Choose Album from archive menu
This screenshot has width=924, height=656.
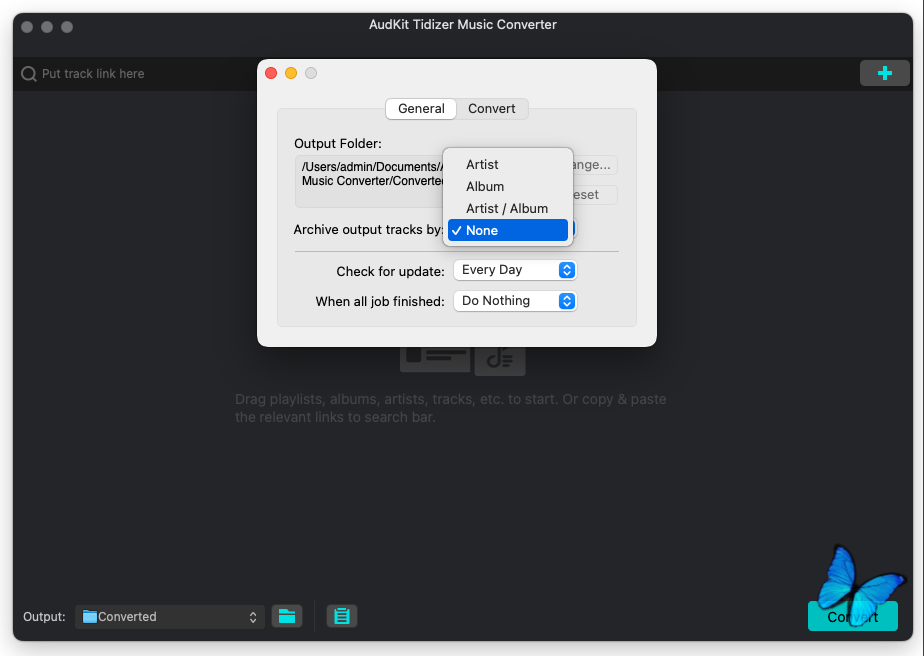(485, 186)
